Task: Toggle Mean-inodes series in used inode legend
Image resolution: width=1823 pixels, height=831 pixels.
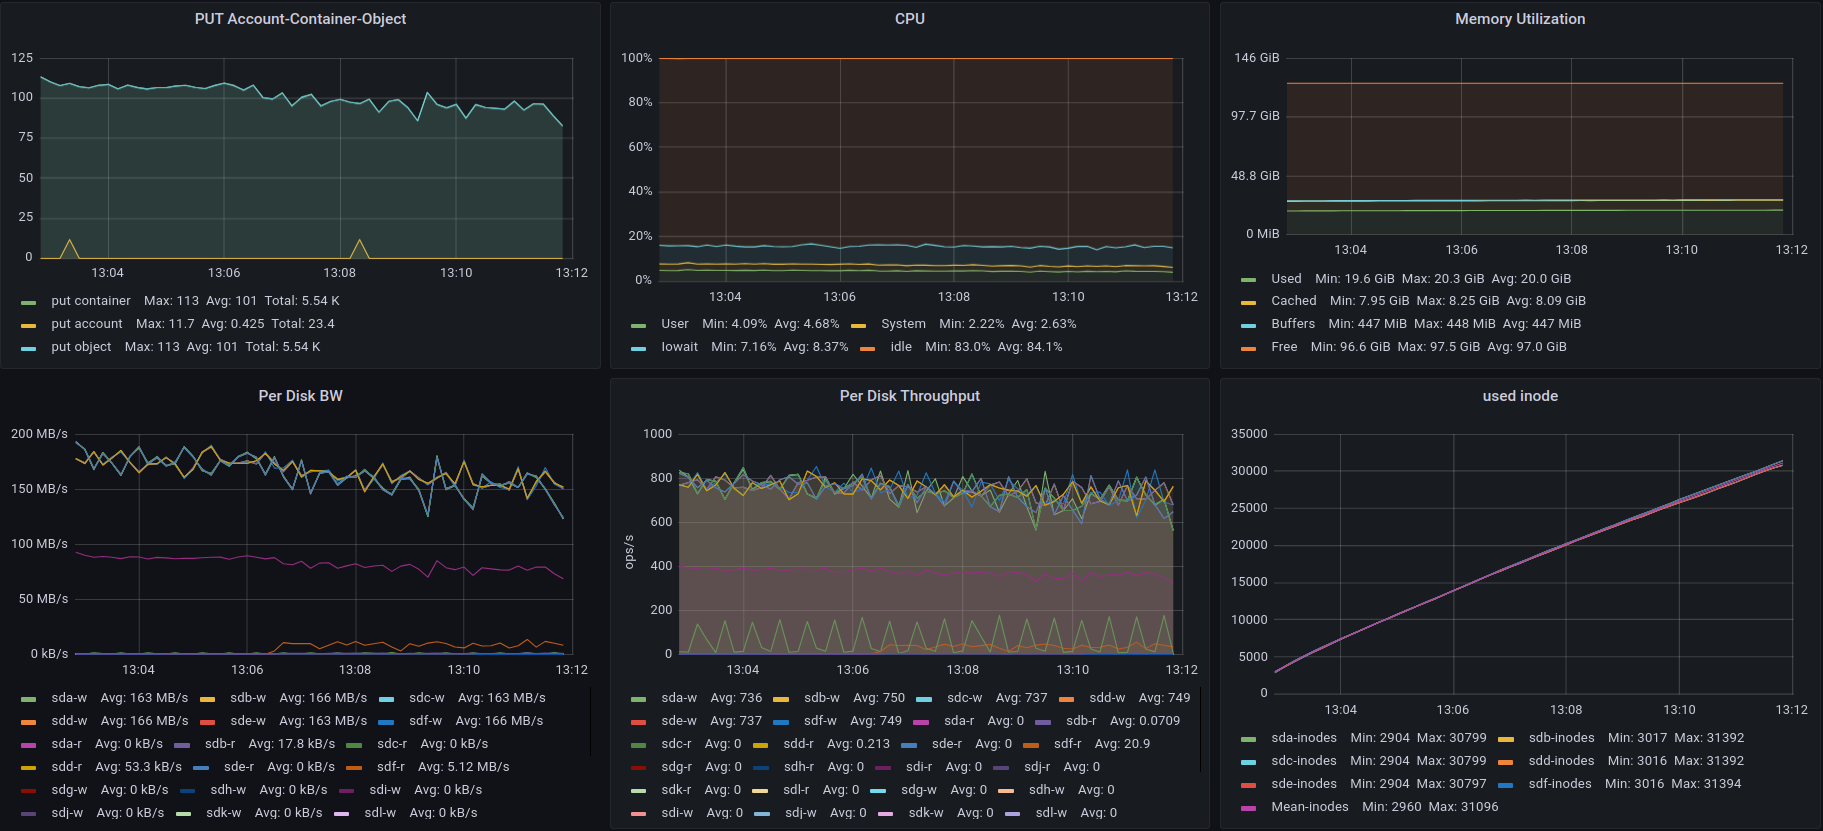Action: [1309, 807]
